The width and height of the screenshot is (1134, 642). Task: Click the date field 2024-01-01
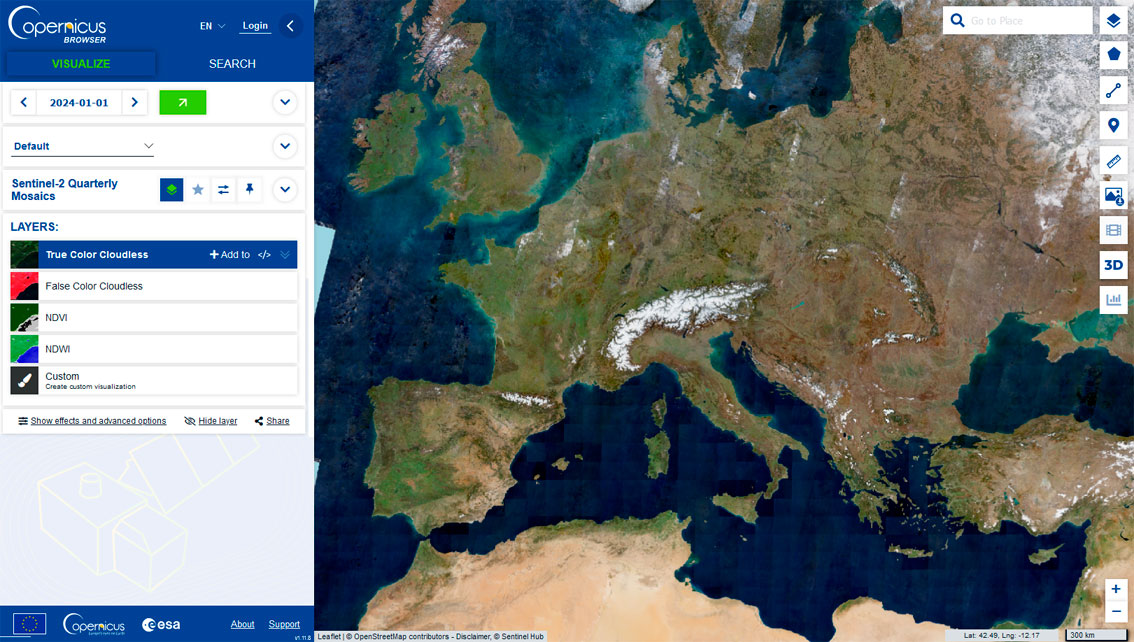(79, 103)
